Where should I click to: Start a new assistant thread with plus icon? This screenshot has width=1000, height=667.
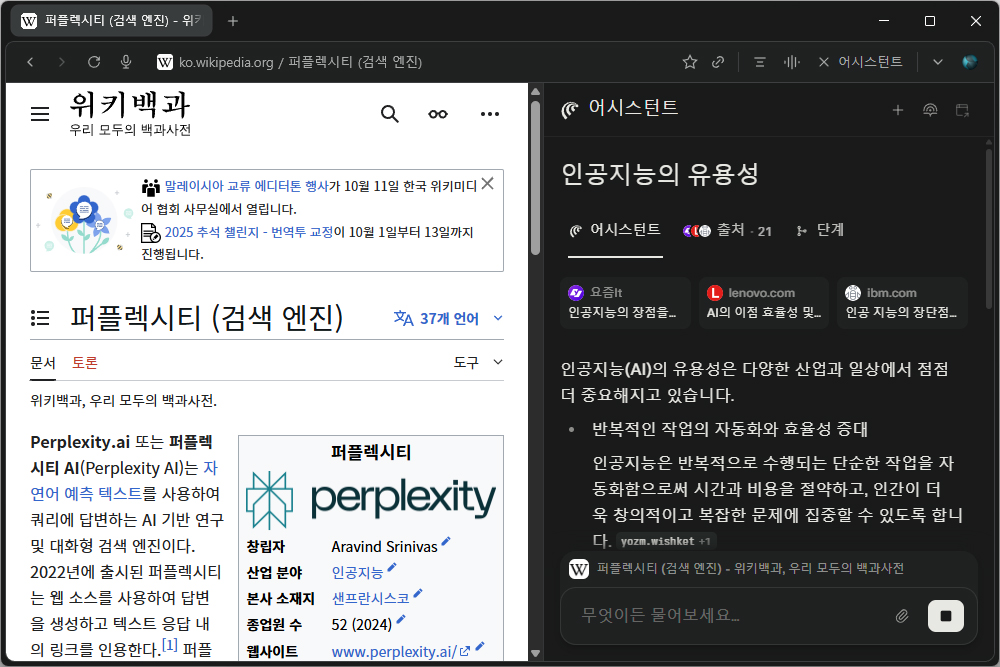coord(898,110)
